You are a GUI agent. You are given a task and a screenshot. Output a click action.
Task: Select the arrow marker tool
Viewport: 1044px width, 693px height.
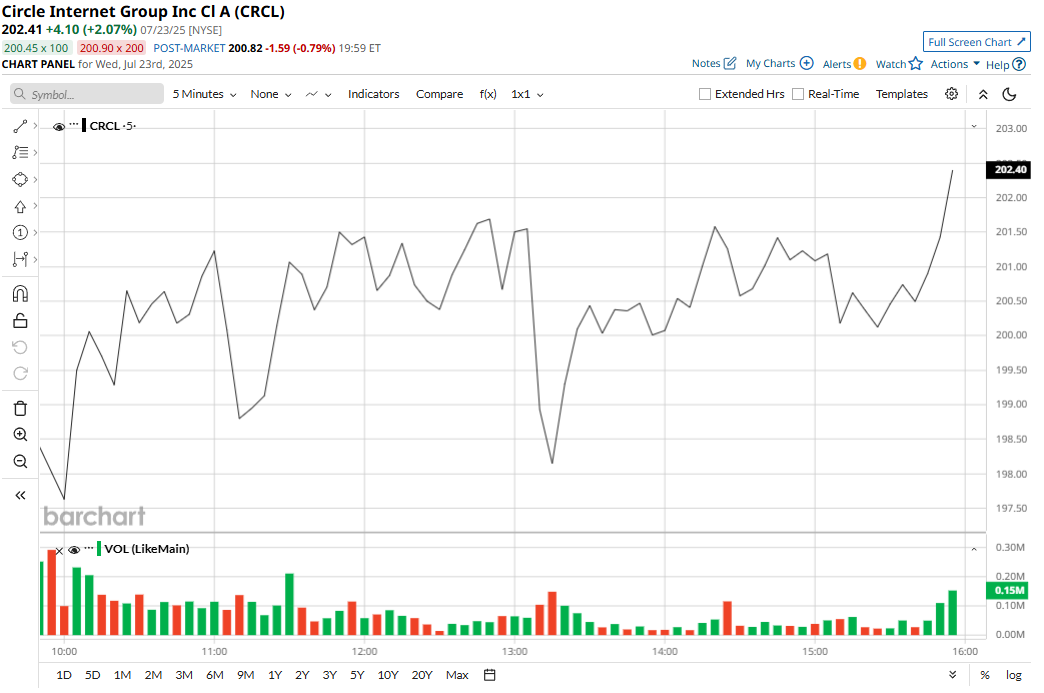pos(20,206)
